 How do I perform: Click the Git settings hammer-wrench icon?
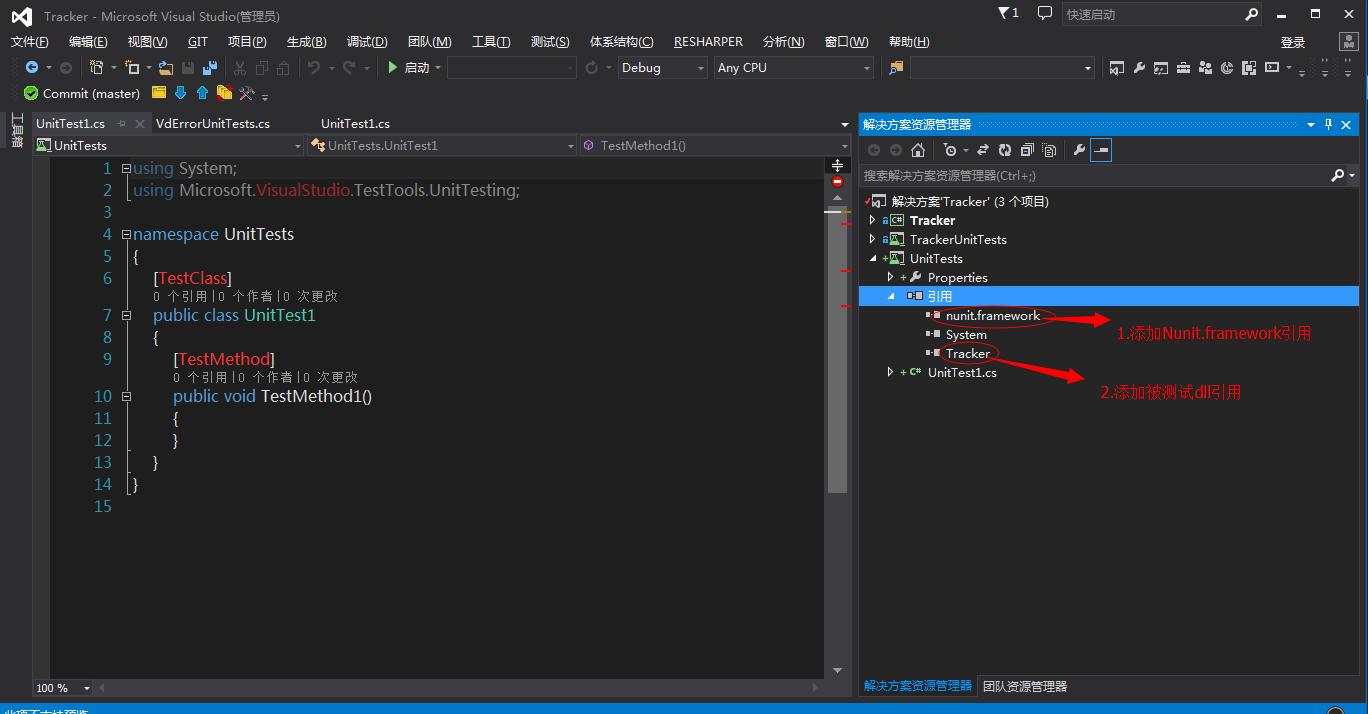pos(247,93)
